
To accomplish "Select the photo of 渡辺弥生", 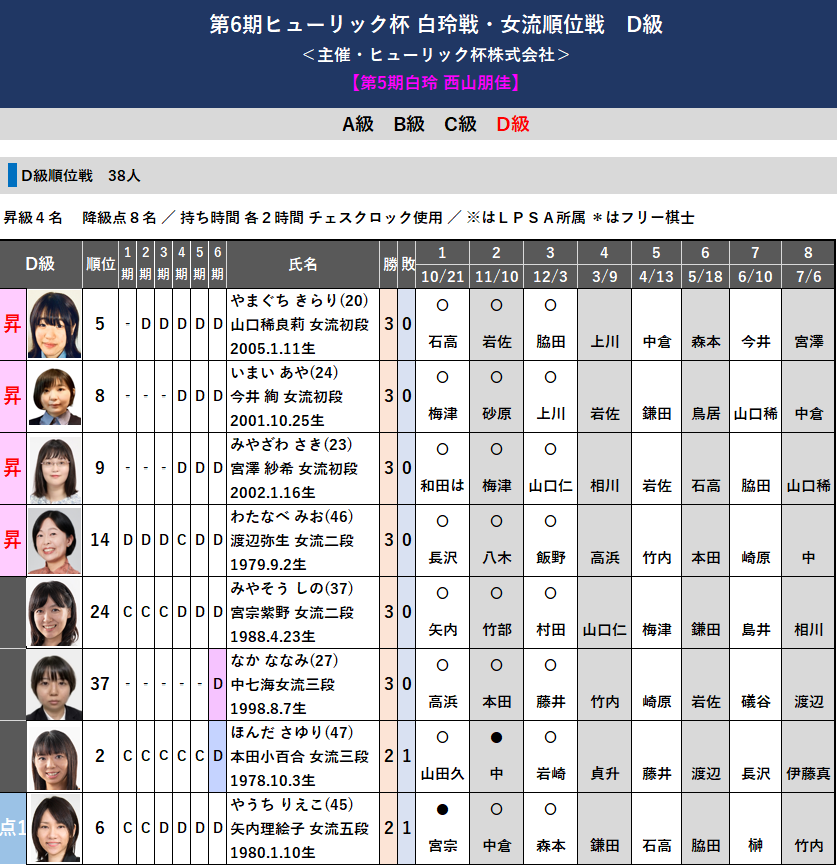I will tap(54, 540).
